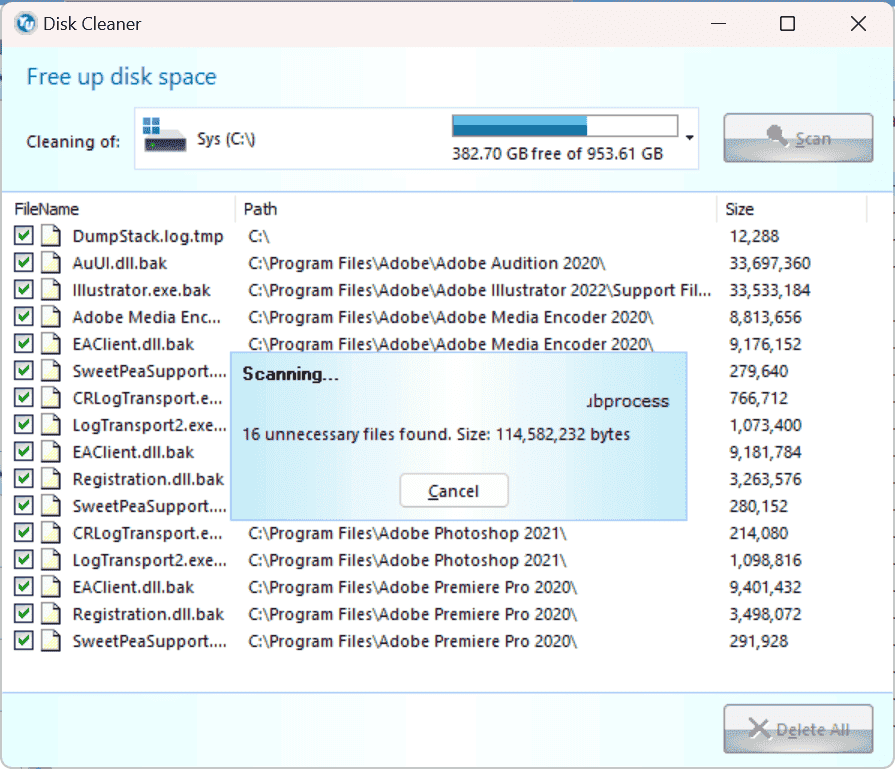Click the Free up disk space heading

click(x=120, y=76)
